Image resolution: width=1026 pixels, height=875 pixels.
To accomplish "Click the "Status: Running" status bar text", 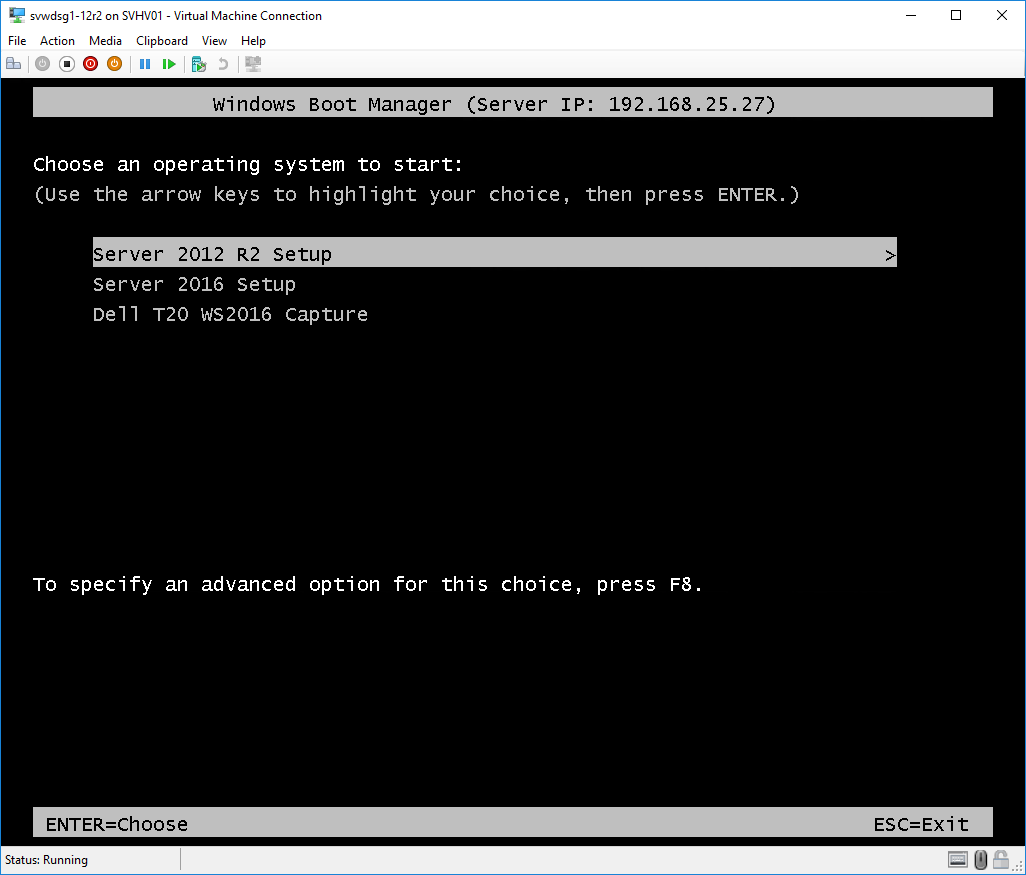I will coord(46,860).
